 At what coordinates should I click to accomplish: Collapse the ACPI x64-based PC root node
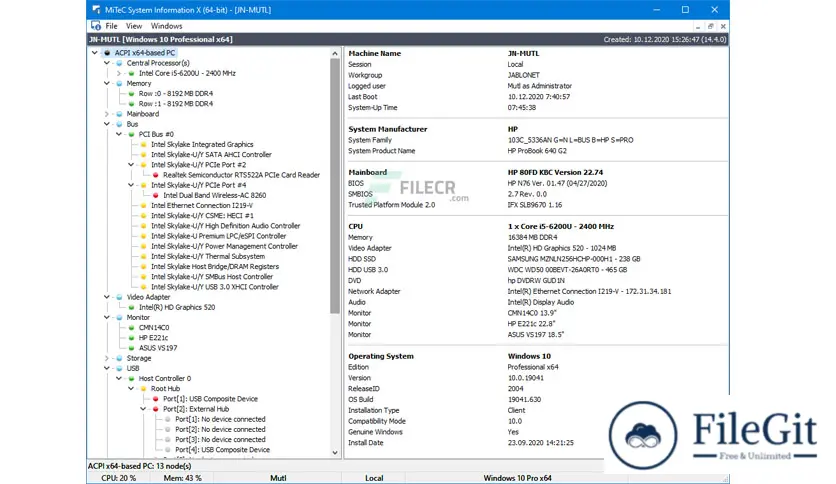95,53
